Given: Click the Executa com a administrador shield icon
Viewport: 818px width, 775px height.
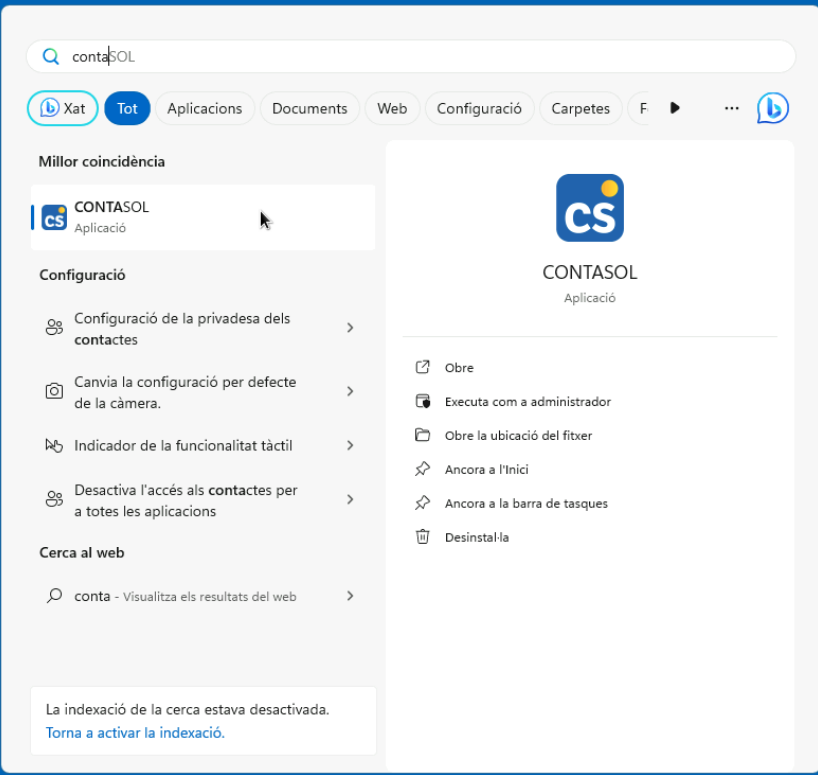Looking at the screenshot, I should coord(423,401).
